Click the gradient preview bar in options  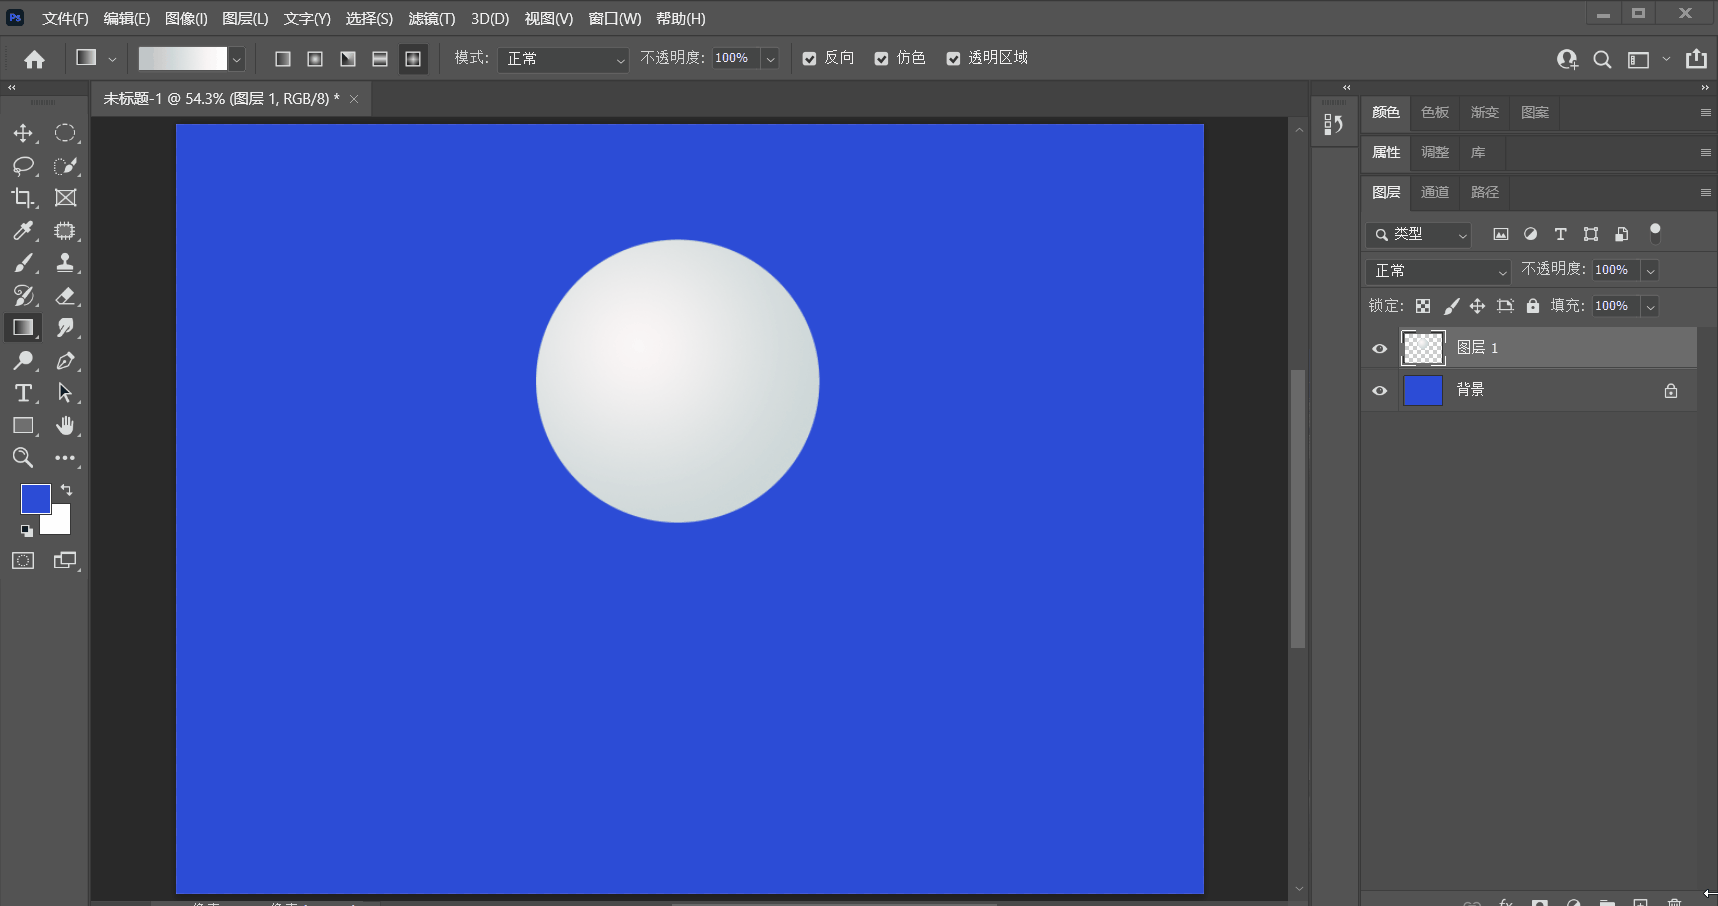183,59
